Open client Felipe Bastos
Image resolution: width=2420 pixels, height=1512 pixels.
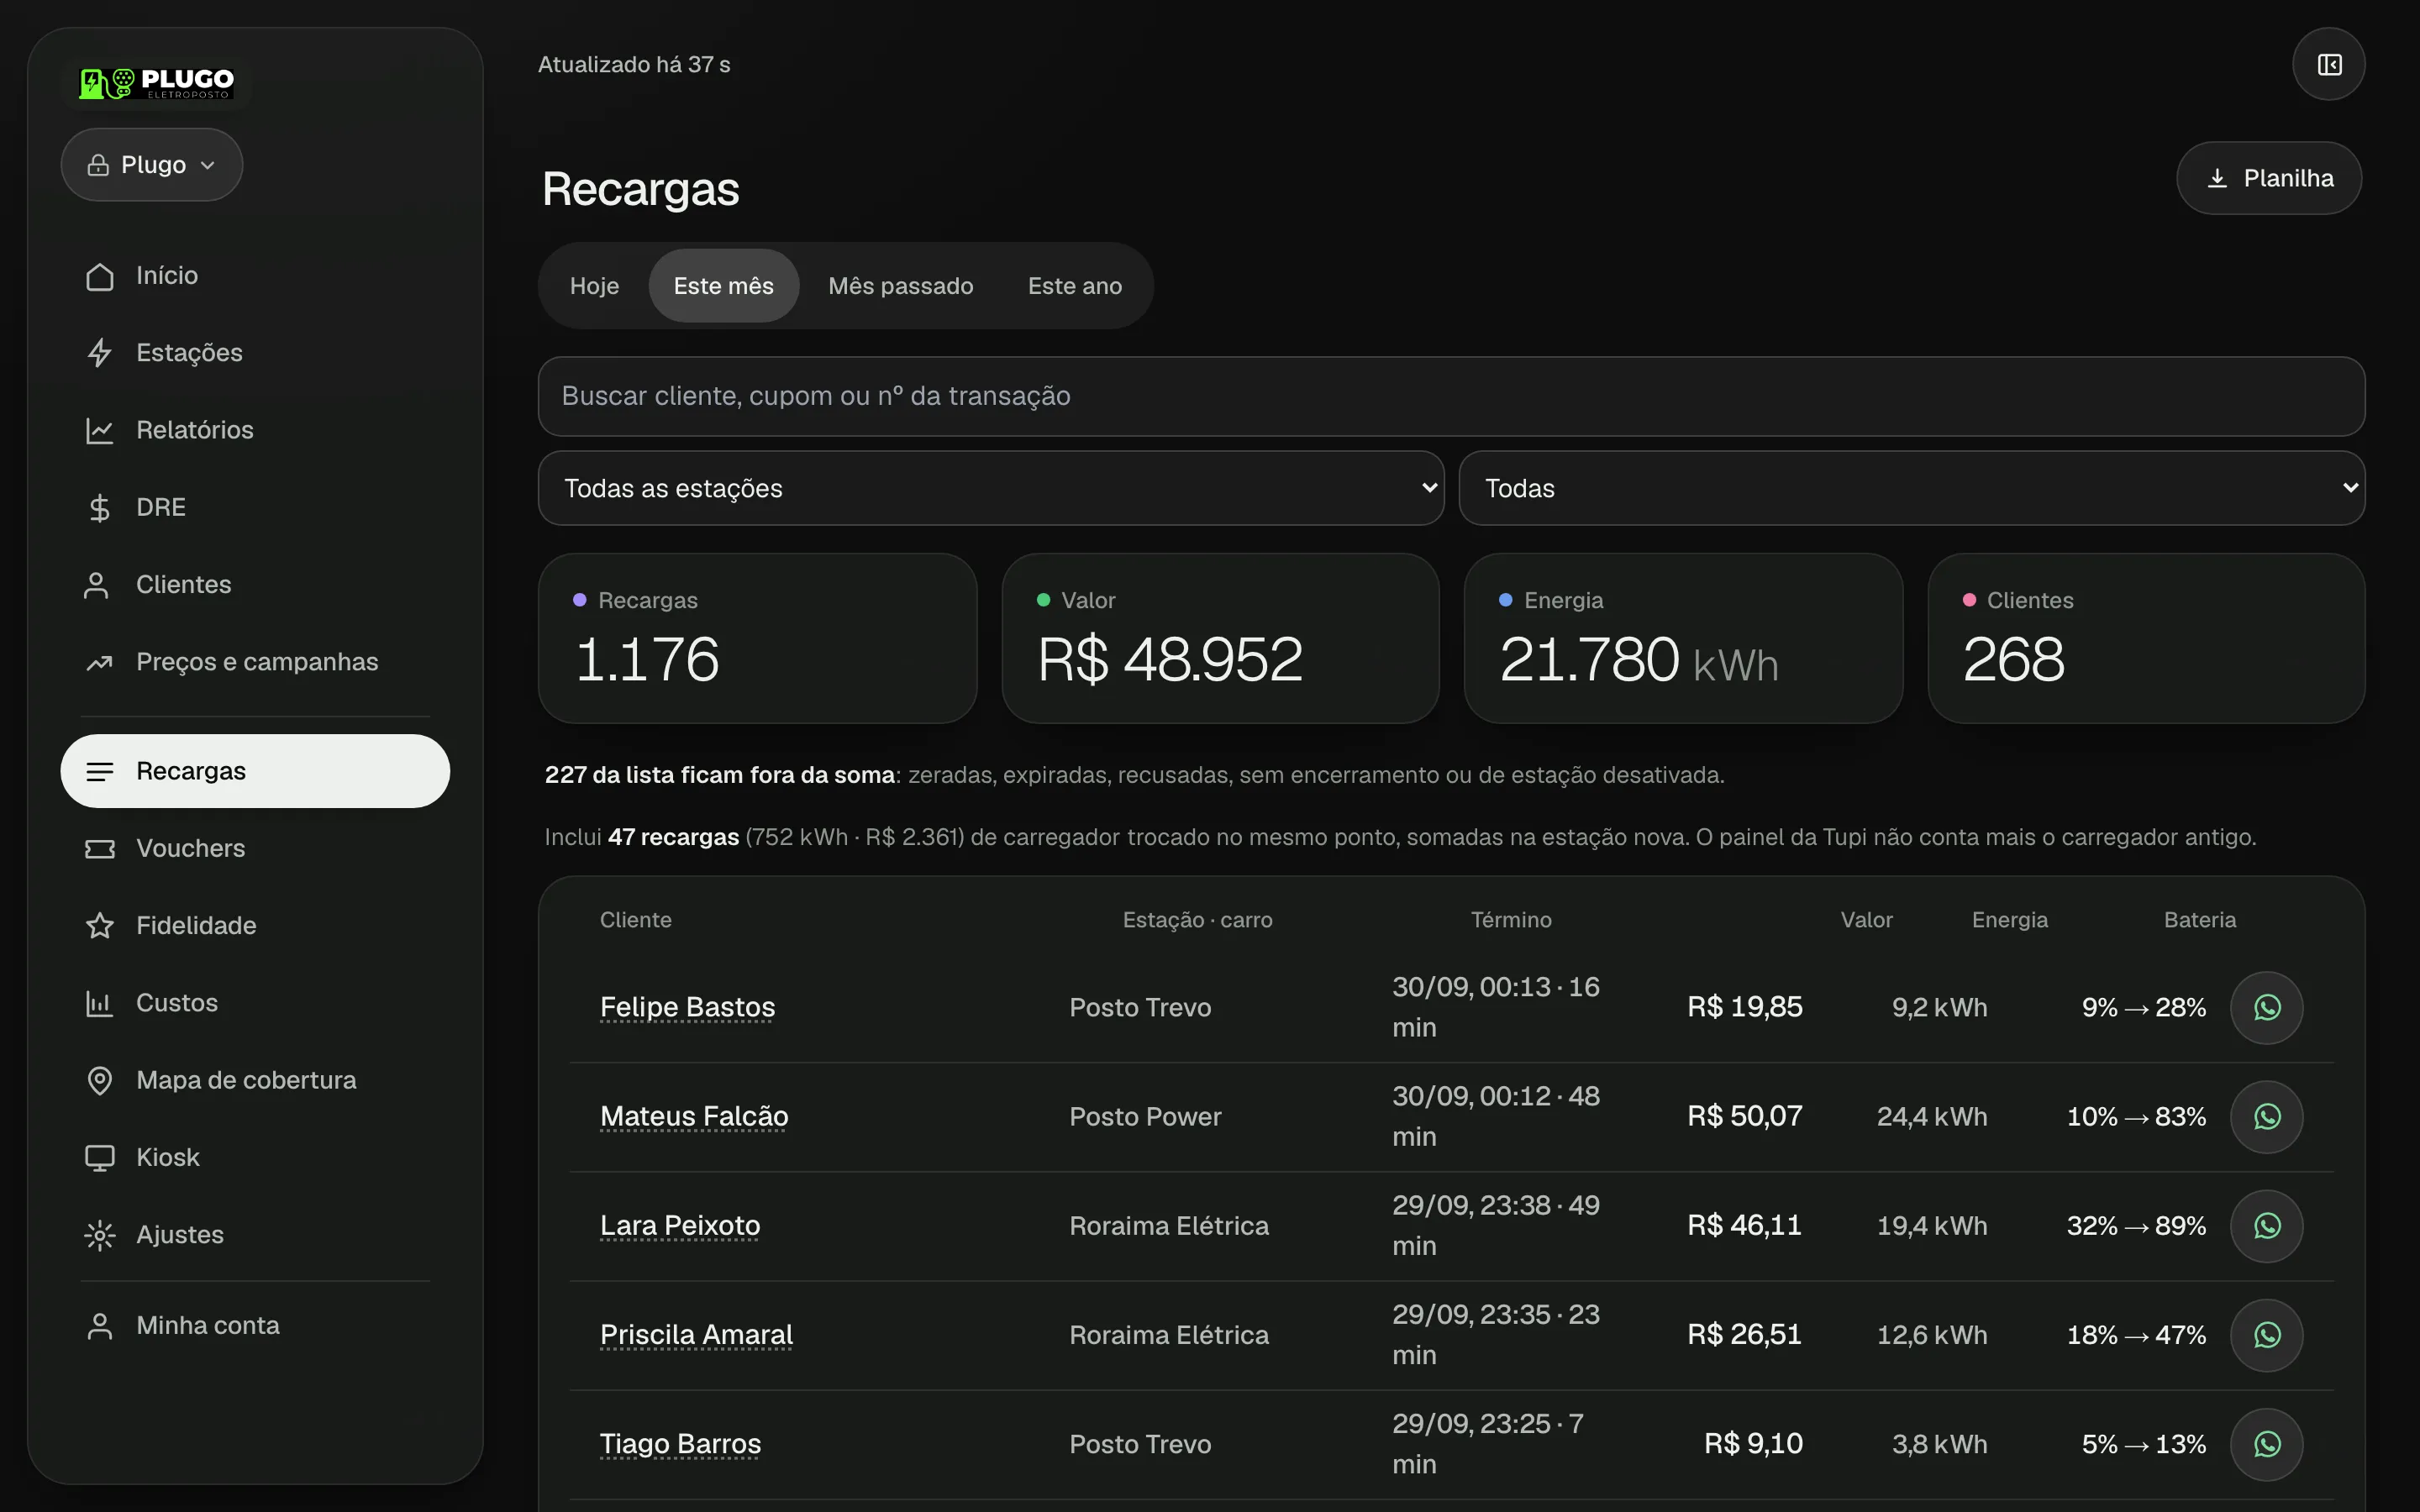coord(687,1007)
